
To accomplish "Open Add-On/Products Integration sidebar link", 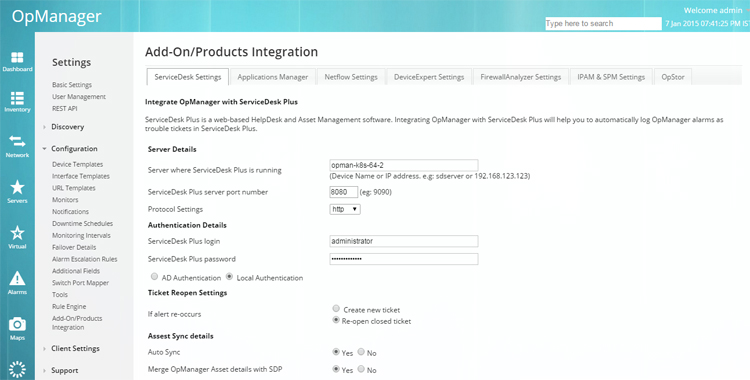I will point(77,323).
